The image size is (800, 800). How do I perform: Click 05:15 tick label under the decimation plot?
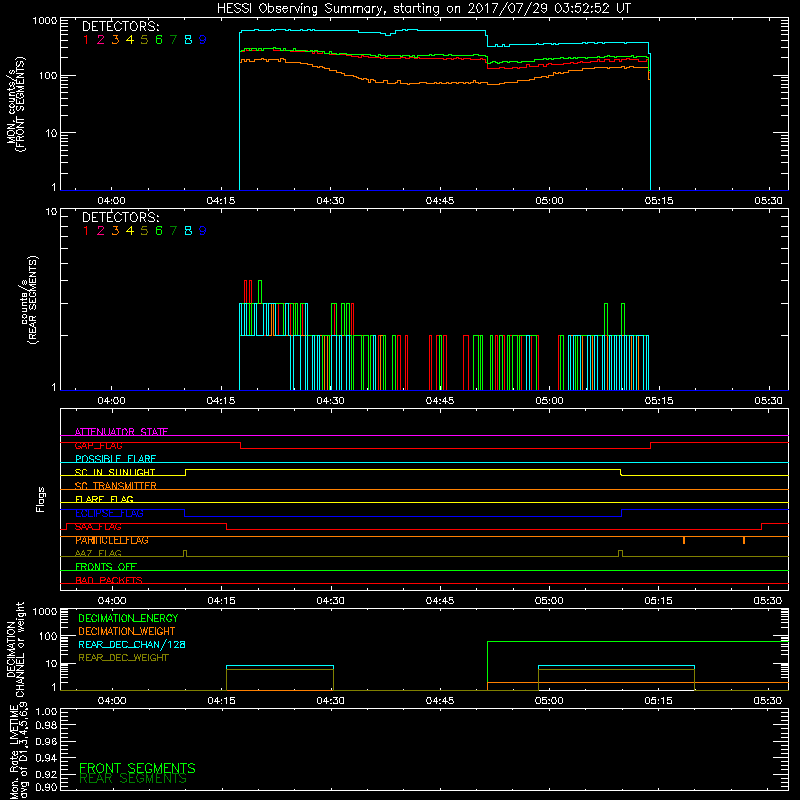(x=659, y=701)
